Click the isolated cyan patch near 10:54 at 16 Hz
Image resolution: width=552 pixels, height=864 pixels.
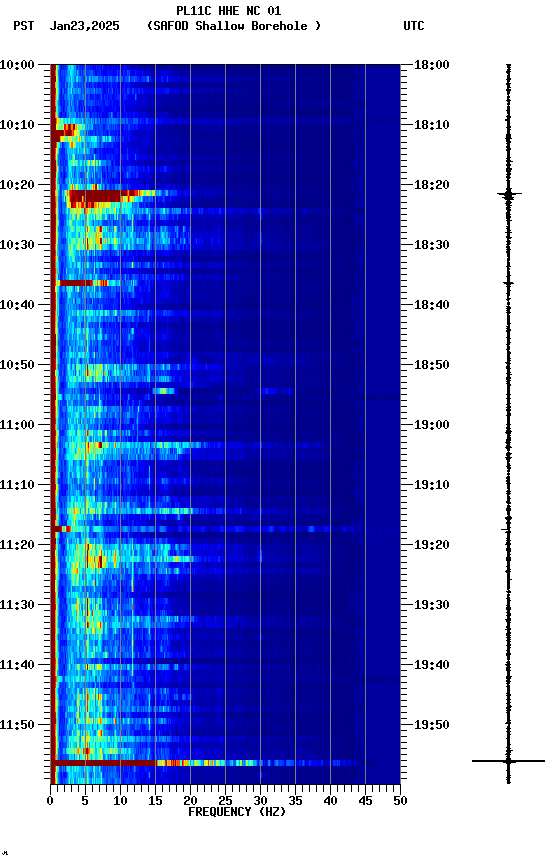coord(163,391)
